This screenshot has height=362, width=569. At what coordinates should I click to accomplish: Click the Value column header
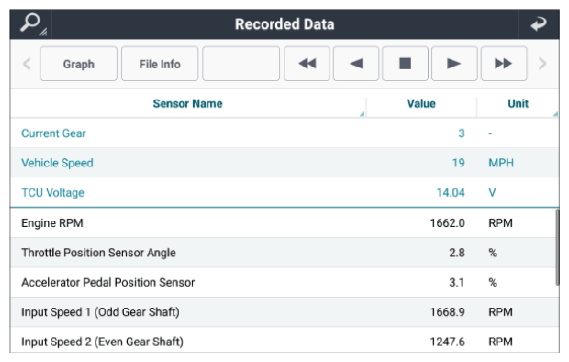421,104
